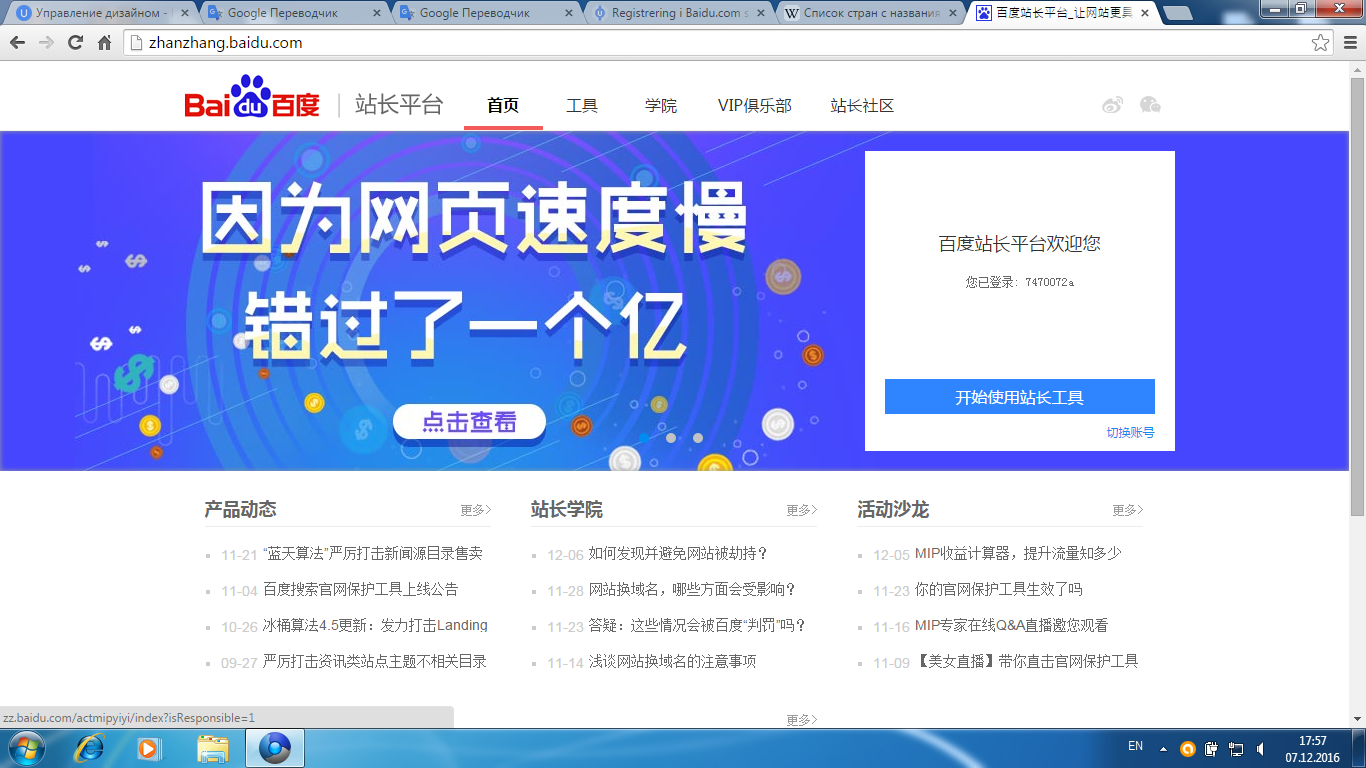Launch Internet Explorer from the taskbar

90,748
